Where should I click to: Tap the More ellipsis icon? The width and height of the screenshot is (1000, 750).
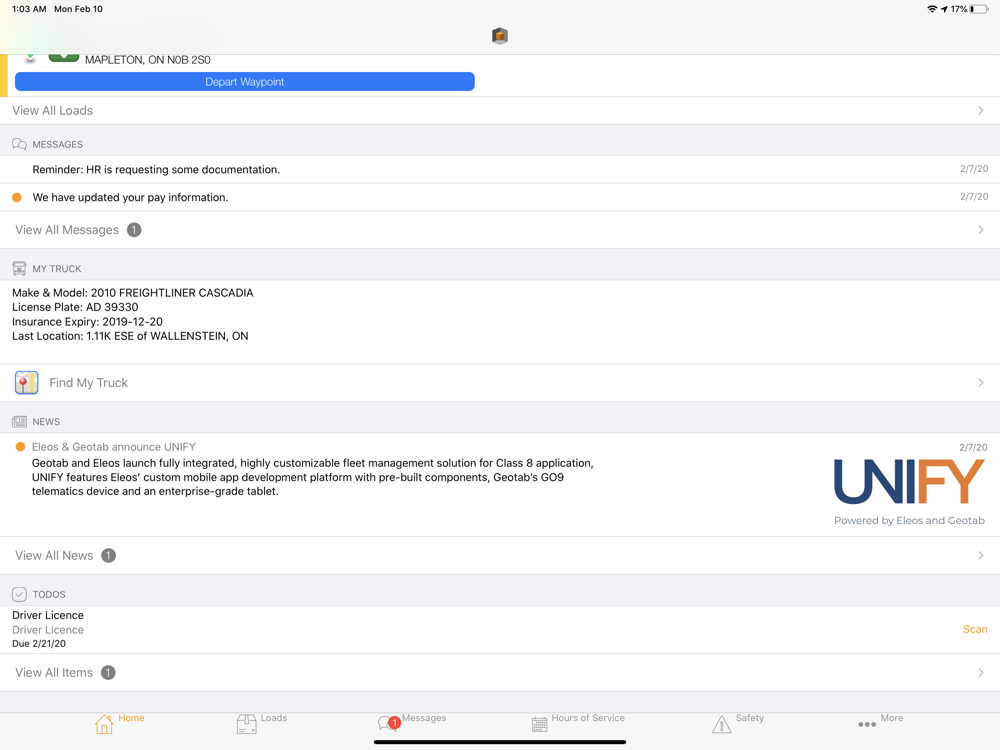[x=867, y=724]
